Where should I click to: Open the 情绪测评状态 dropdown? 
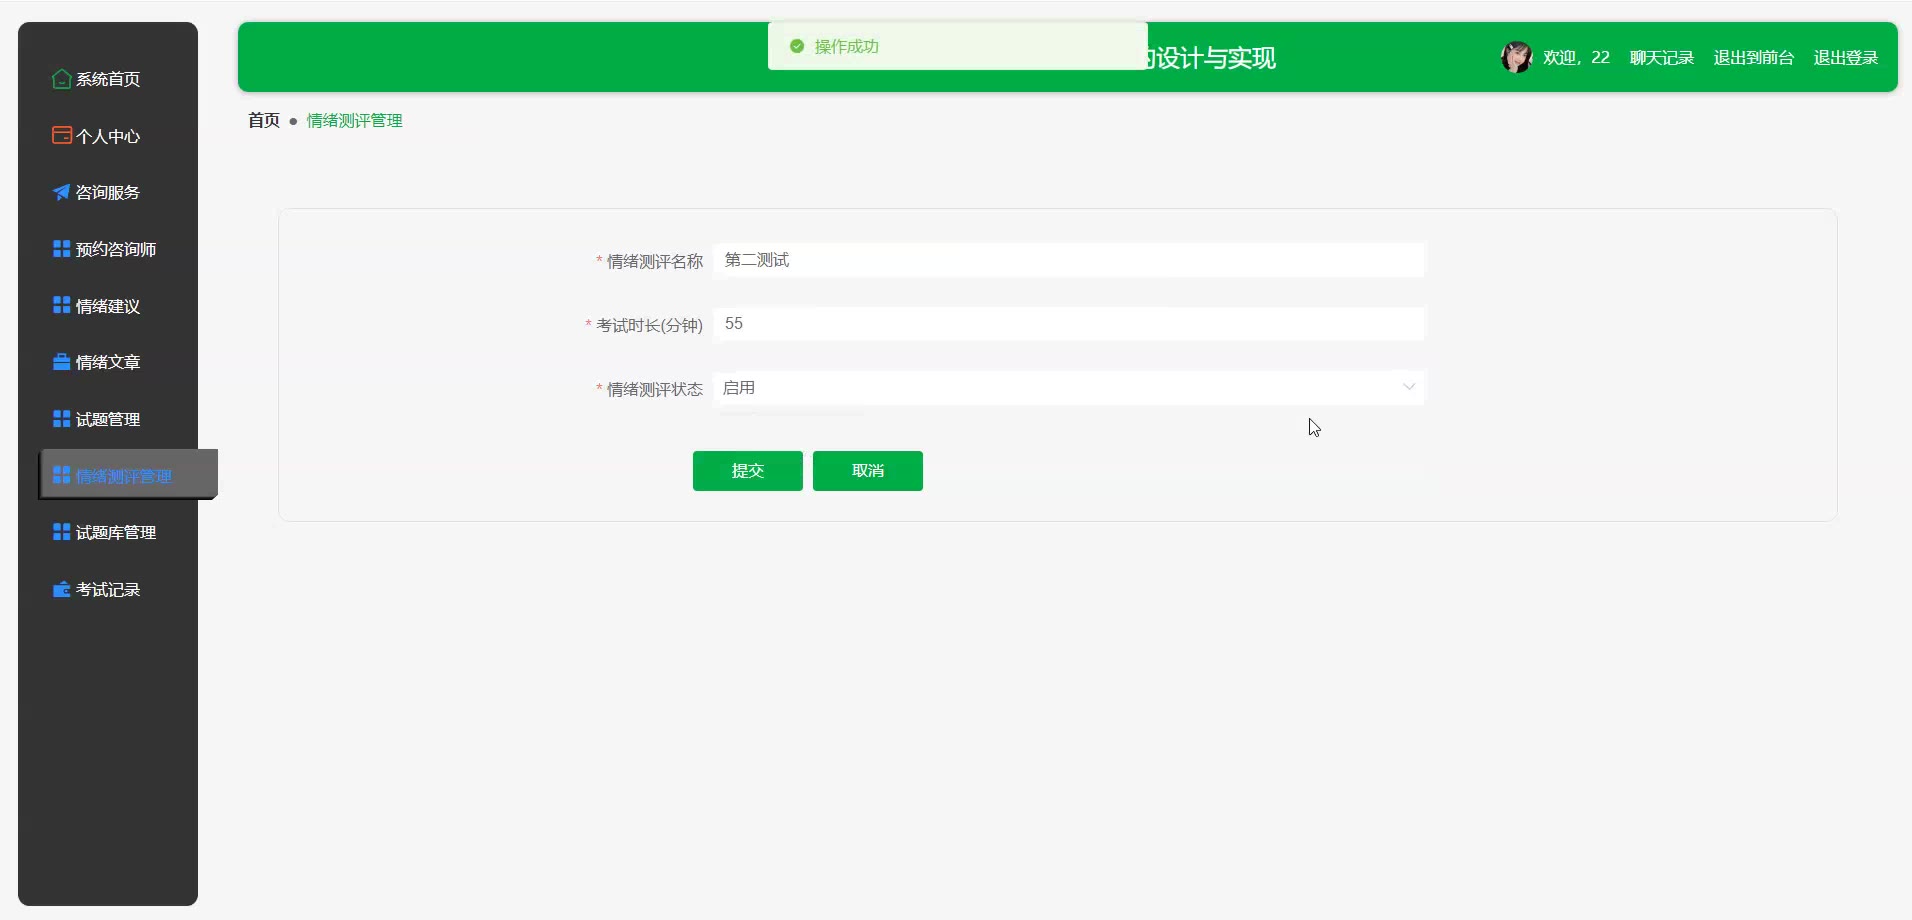pyautogui.click(x=1069, y=388)
